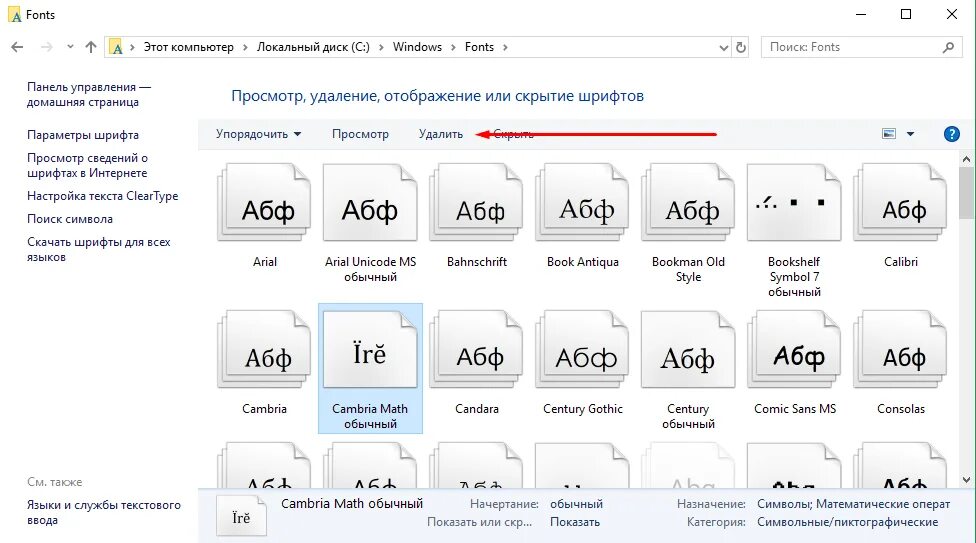Change view layout icon
The width and height of the screenshot is (976, 543).
889,134
